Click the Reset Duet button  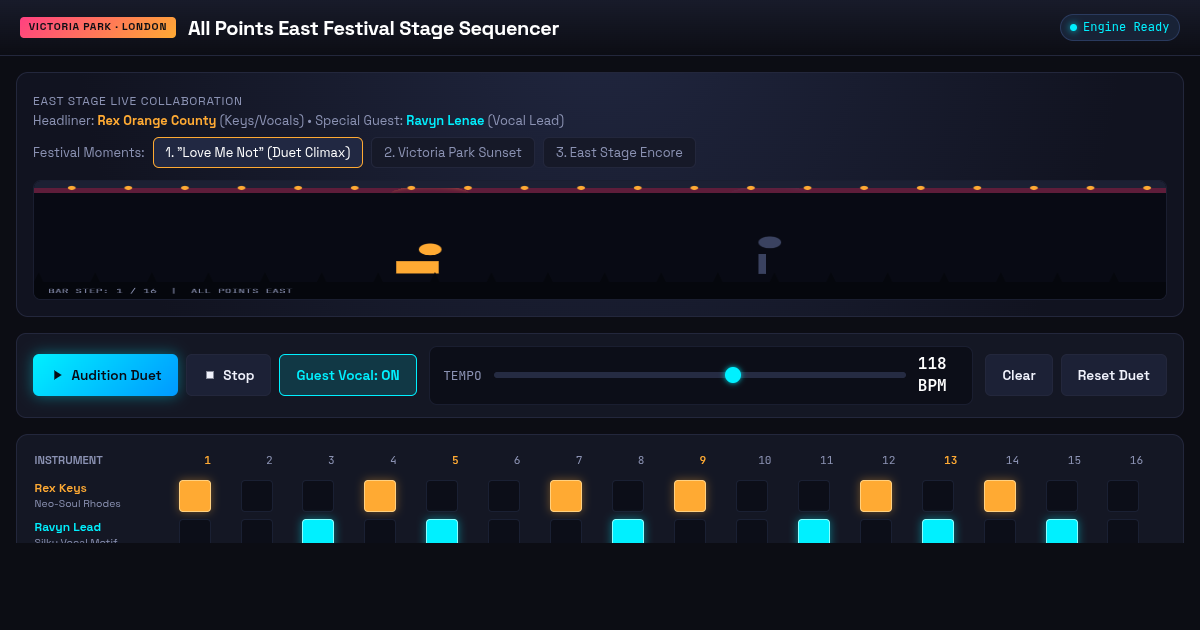[1114, 375]
